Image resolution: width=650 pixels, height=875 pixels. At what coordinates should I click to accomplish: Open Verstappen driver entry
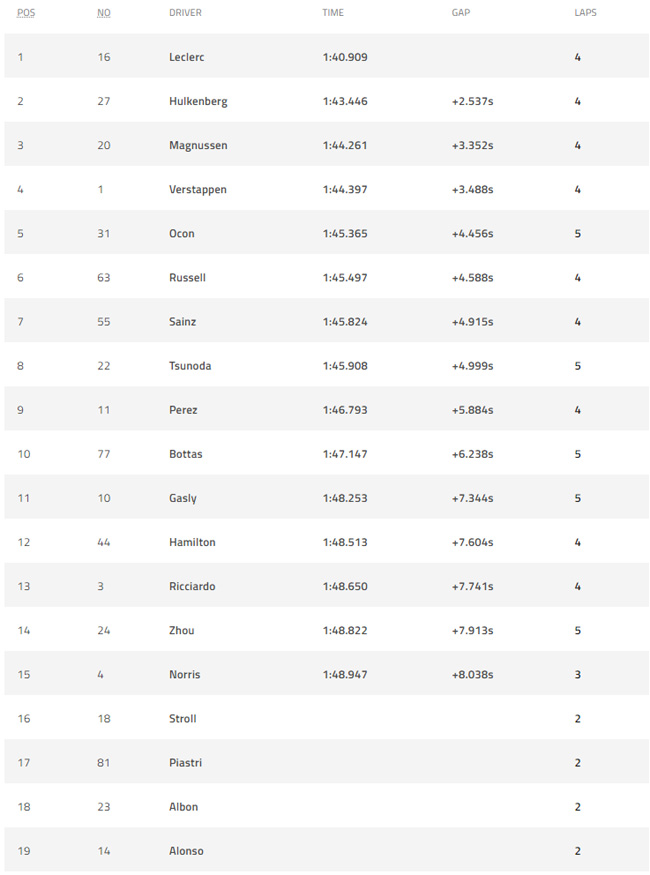coord(198,190)
